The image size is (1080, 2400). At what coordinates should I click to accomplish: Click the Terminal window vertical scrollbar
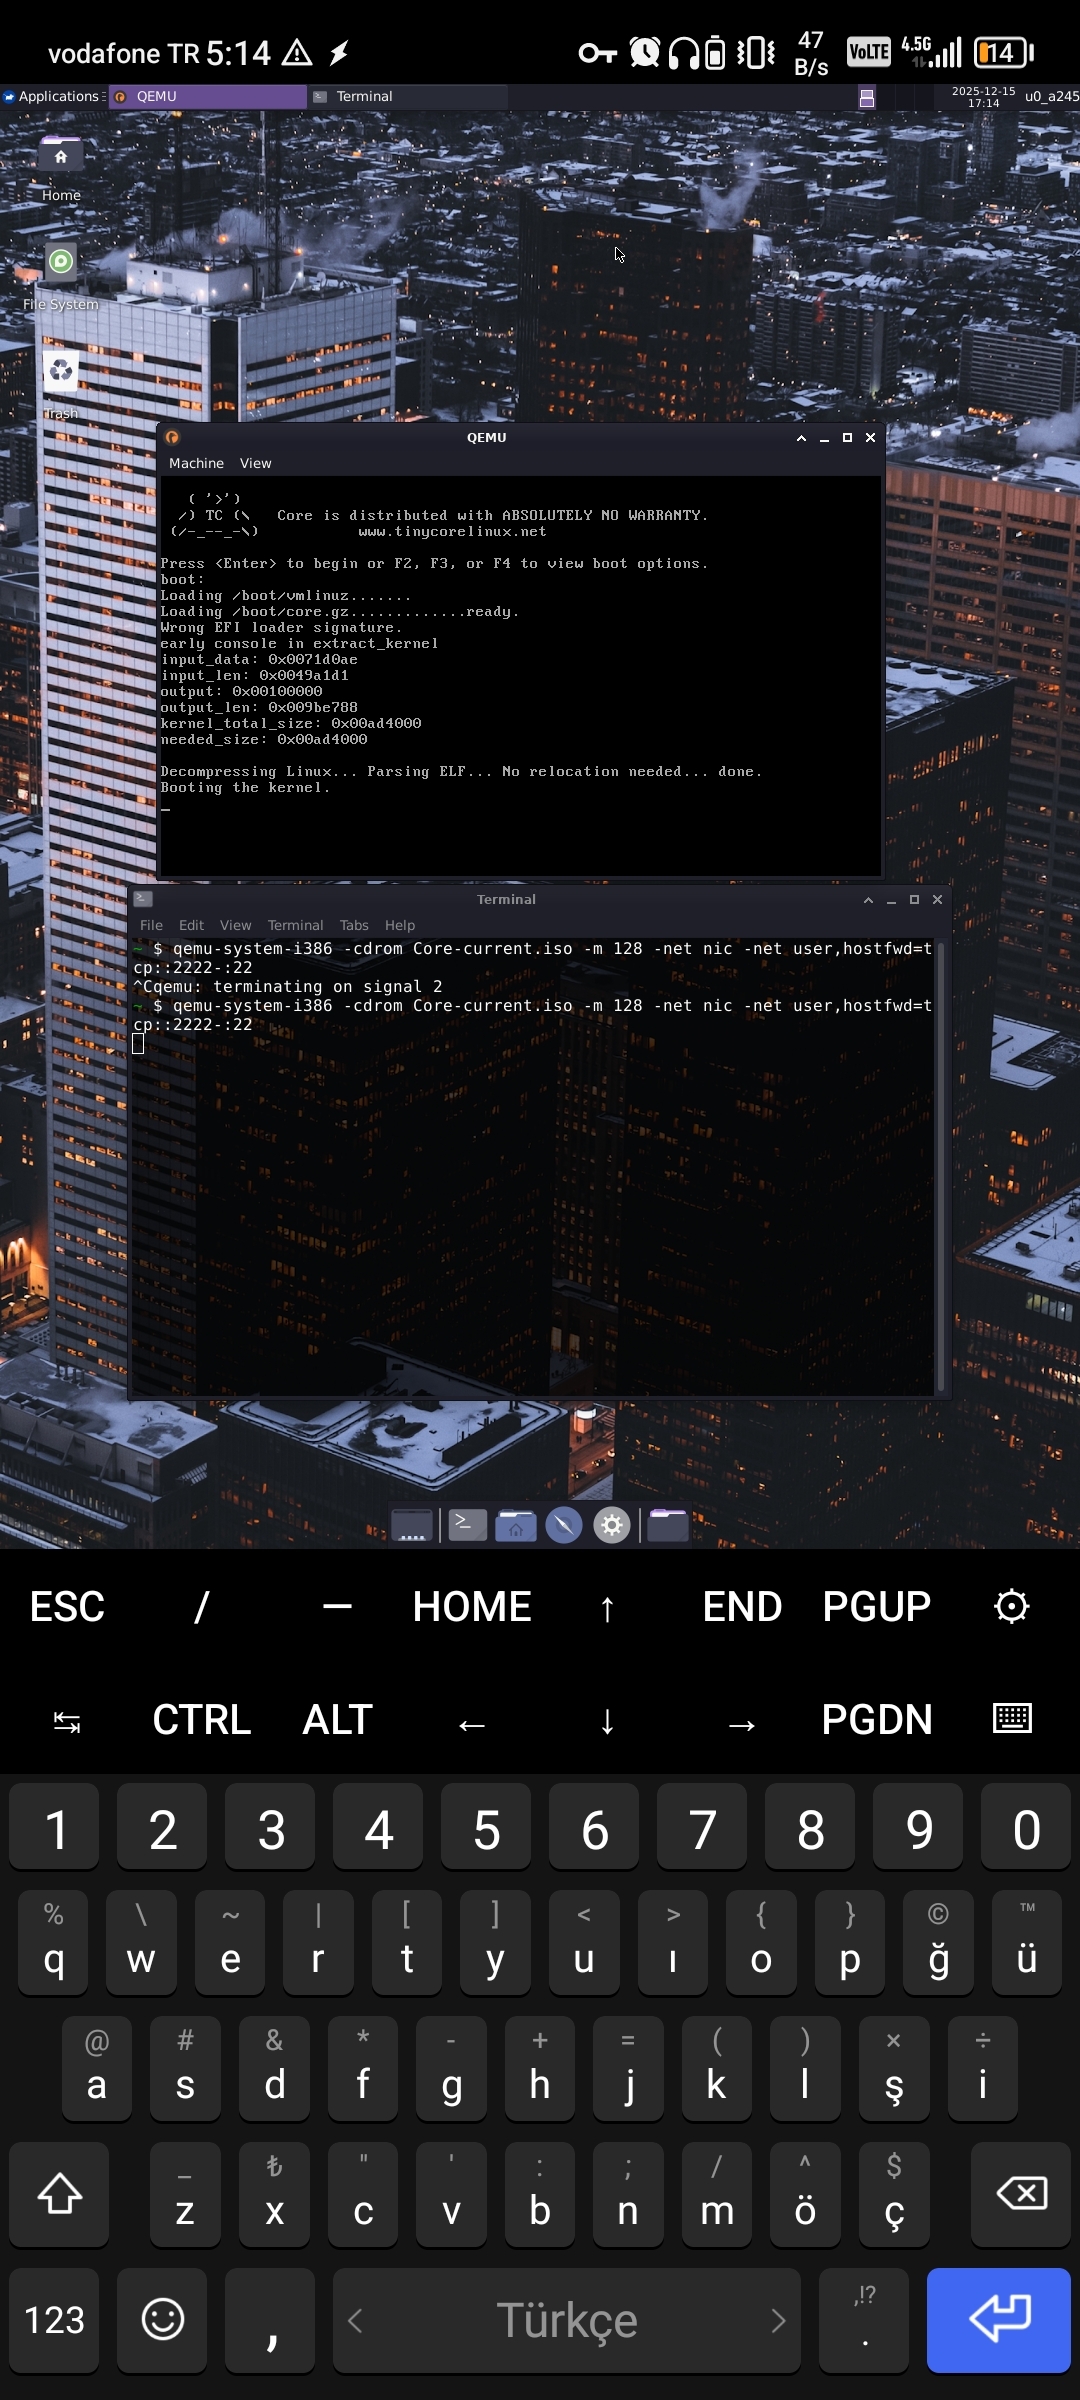940,1167
